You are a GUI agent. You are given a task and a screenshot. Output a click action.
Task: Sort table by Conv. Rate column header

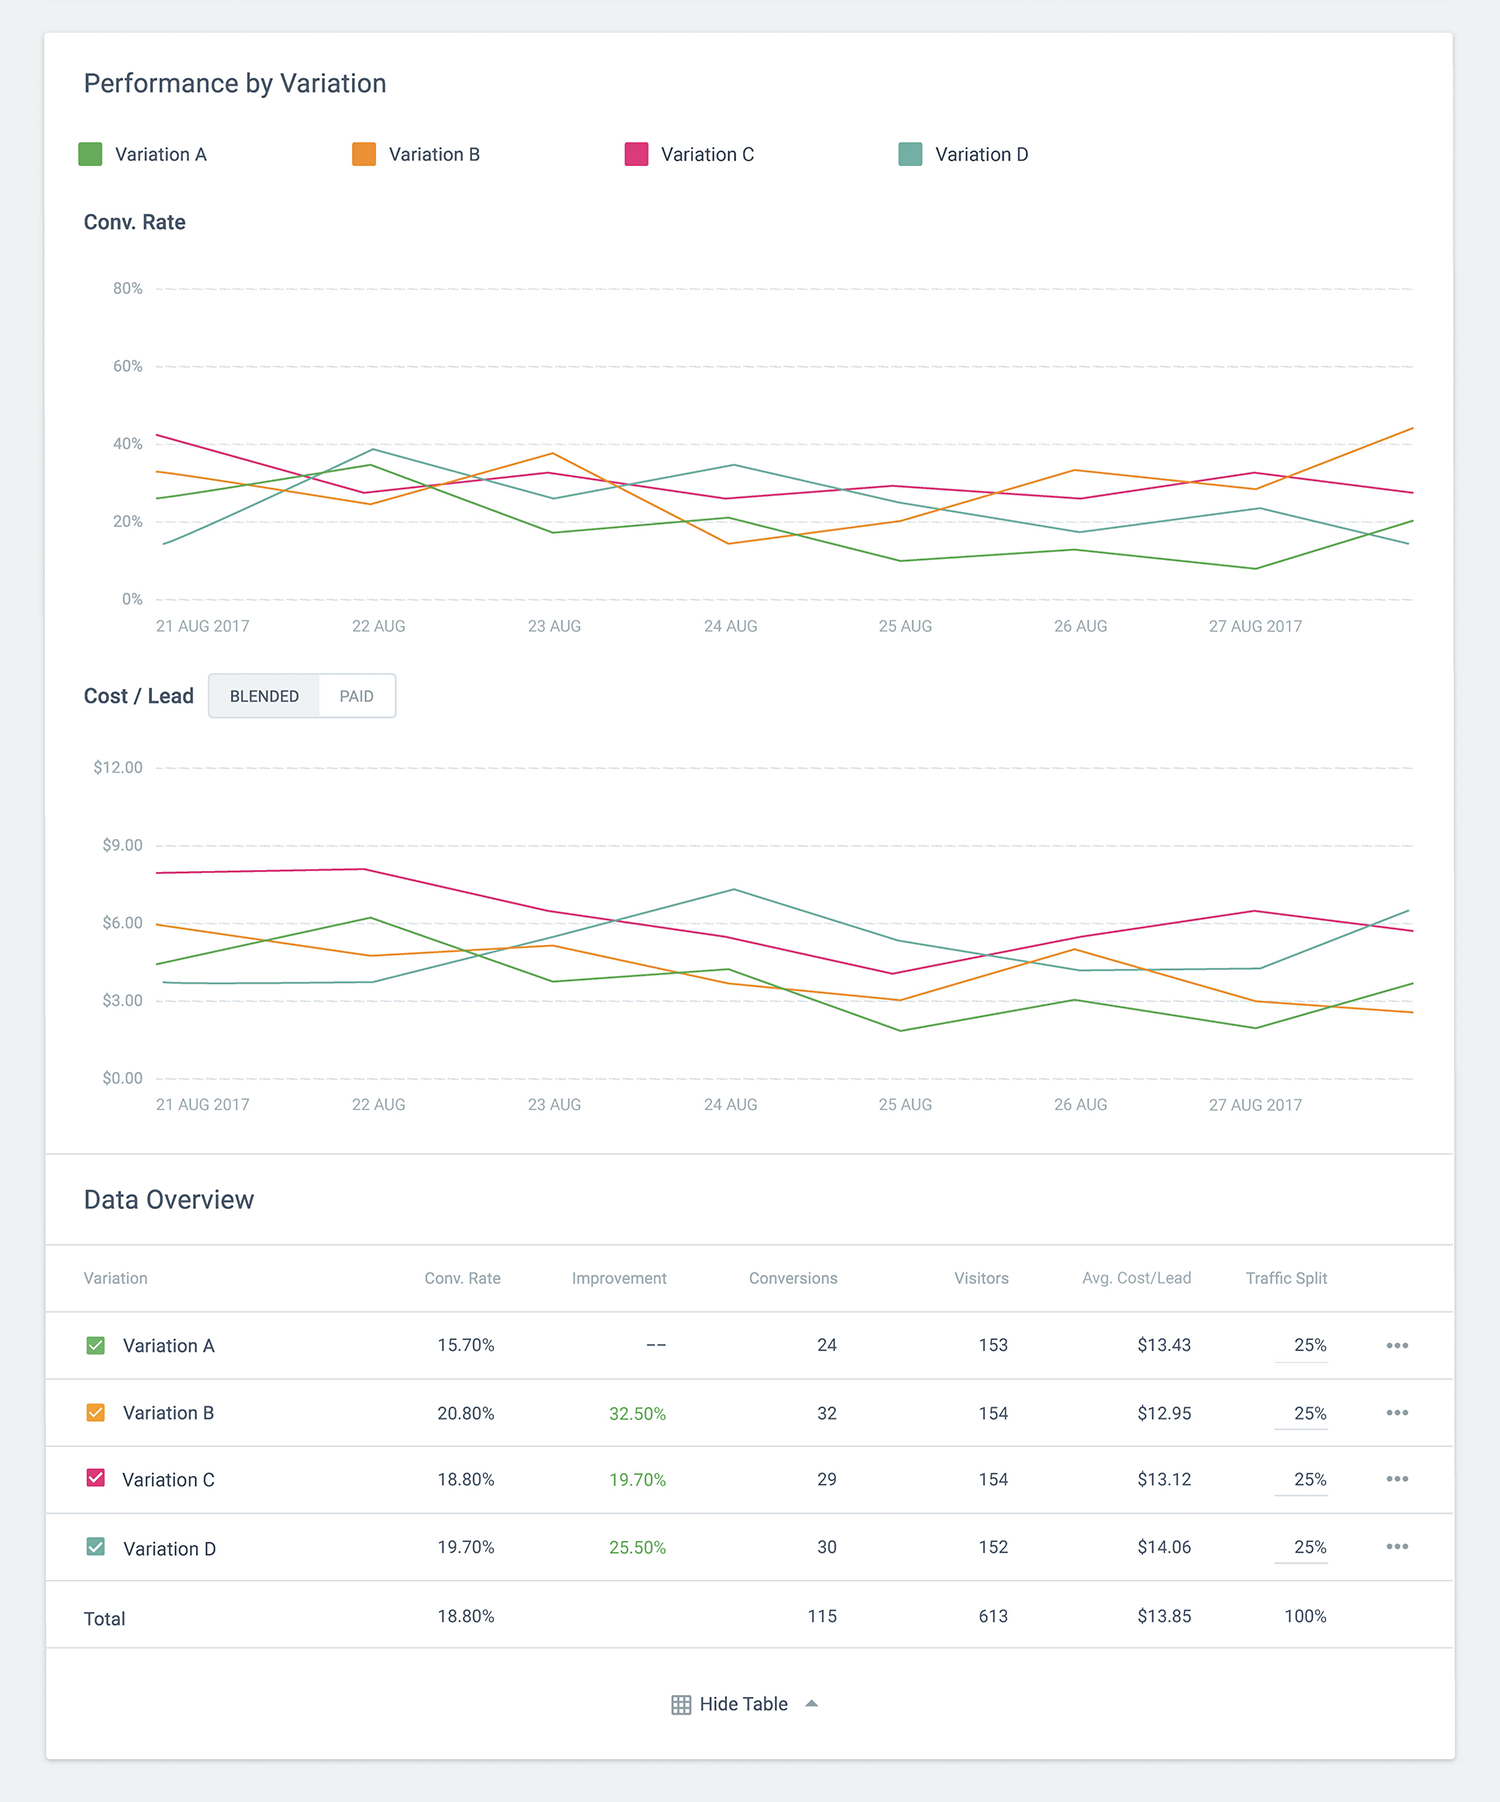pos(462,1278)
